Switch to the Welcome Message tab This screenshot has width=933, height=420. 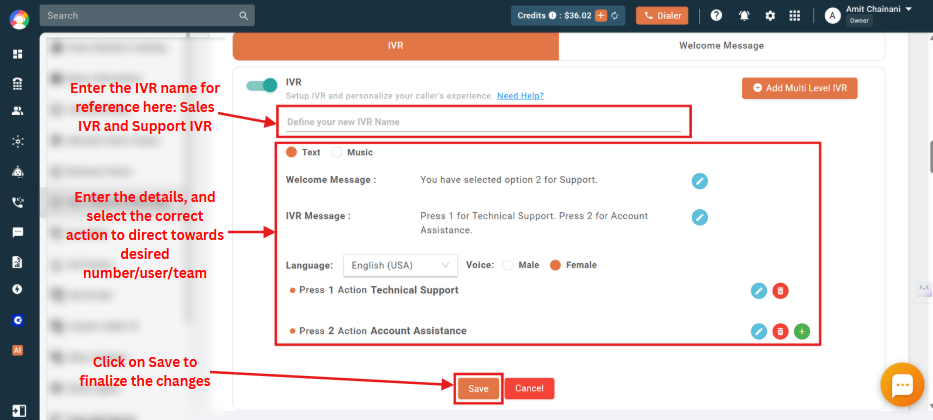[x=722, y=45]
